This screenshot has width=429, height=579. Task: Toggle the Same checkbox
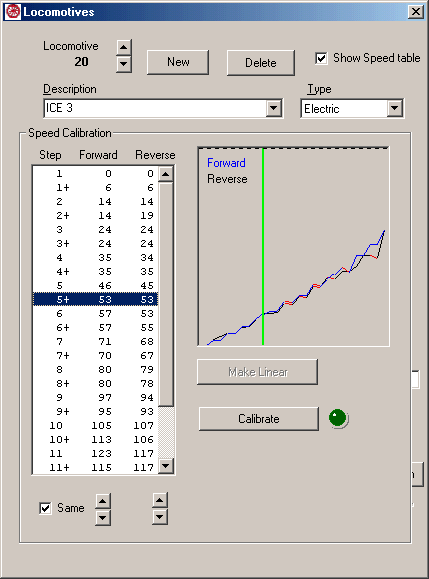pos(45,508)
